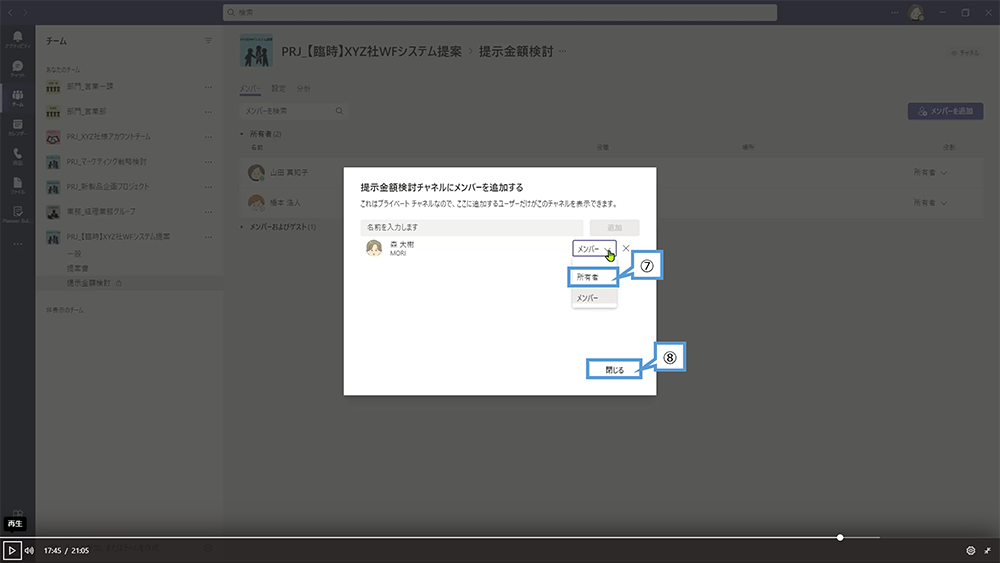Open more options for PRJ_マーケティング戦略検討
This screenshot has height=563, width=1000.
[208, 162]
